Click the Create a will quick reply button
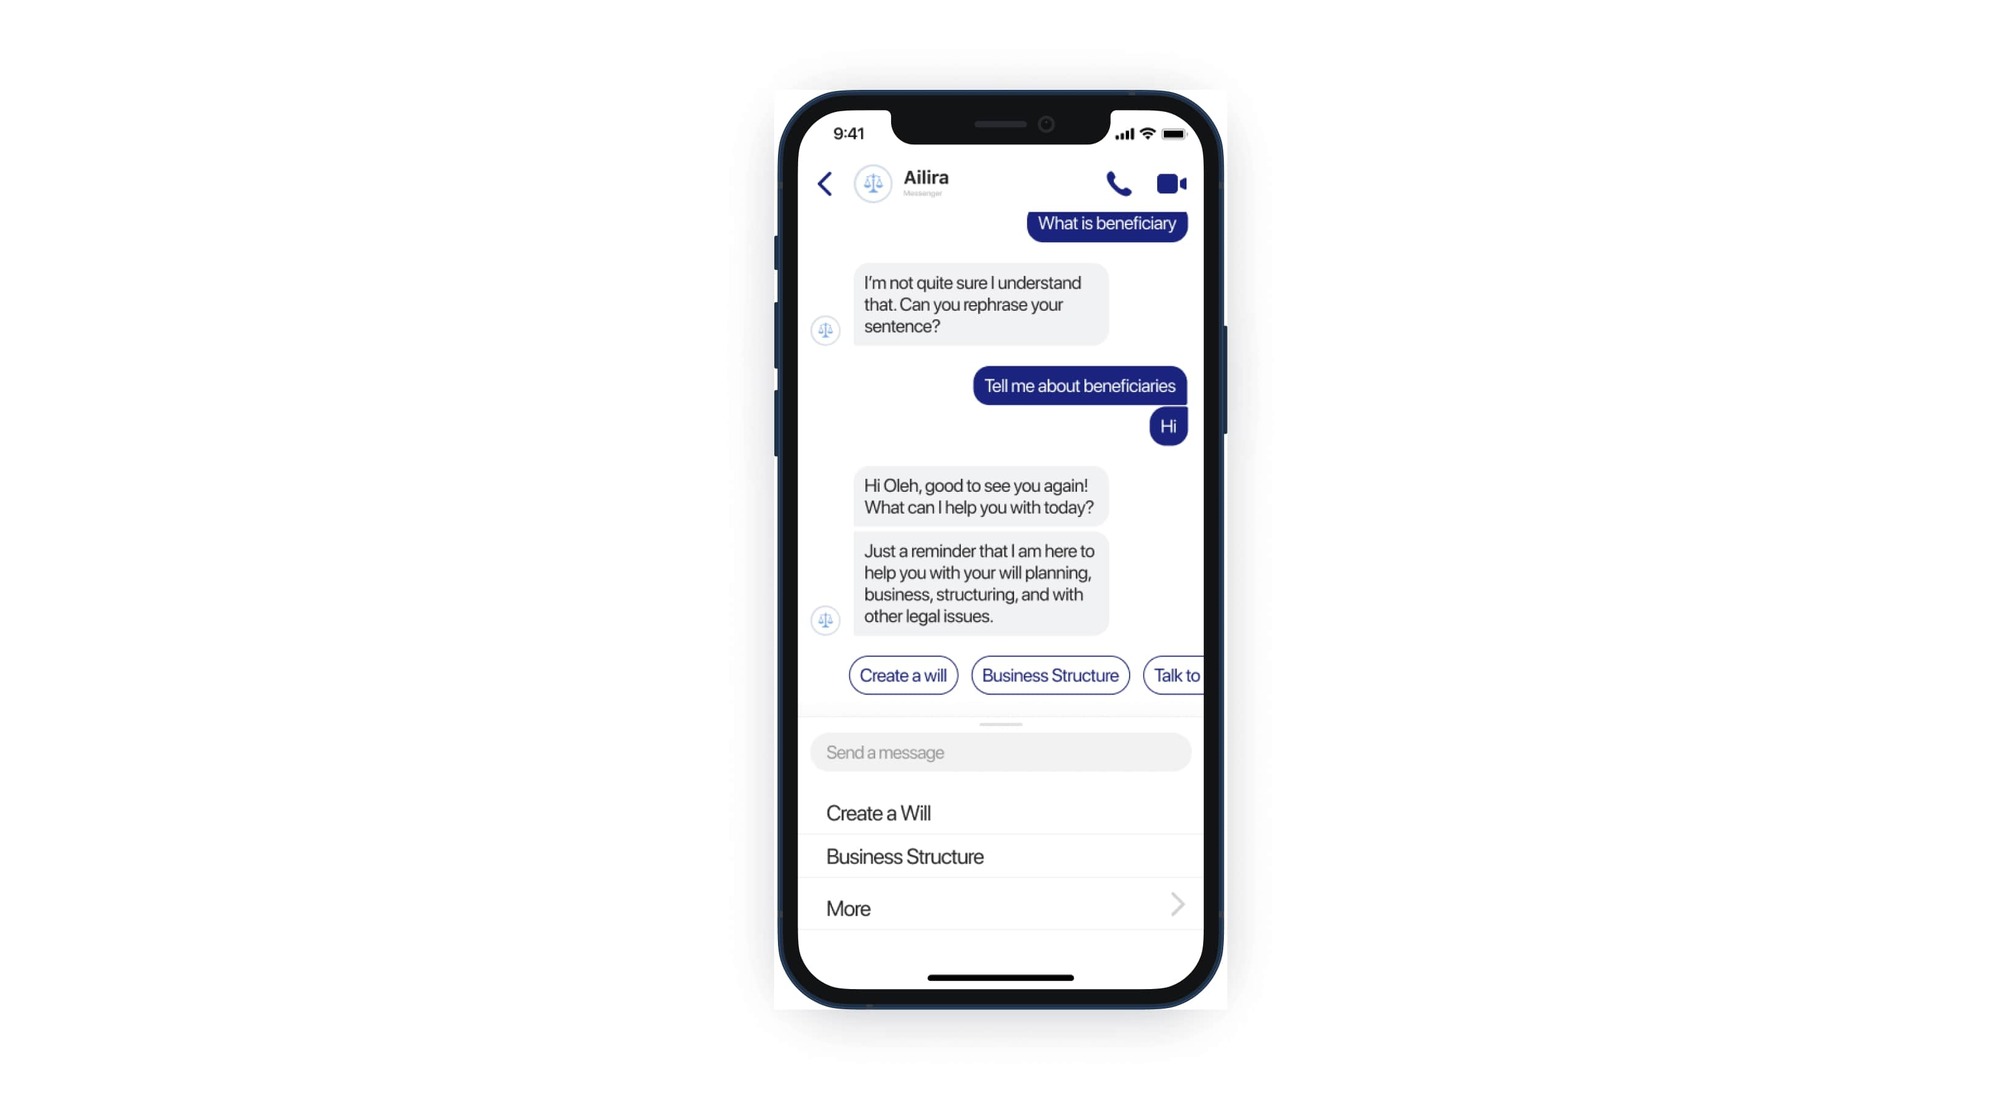The height and width of the screenshot is (1101, 2000). click(x=902, y=674)
